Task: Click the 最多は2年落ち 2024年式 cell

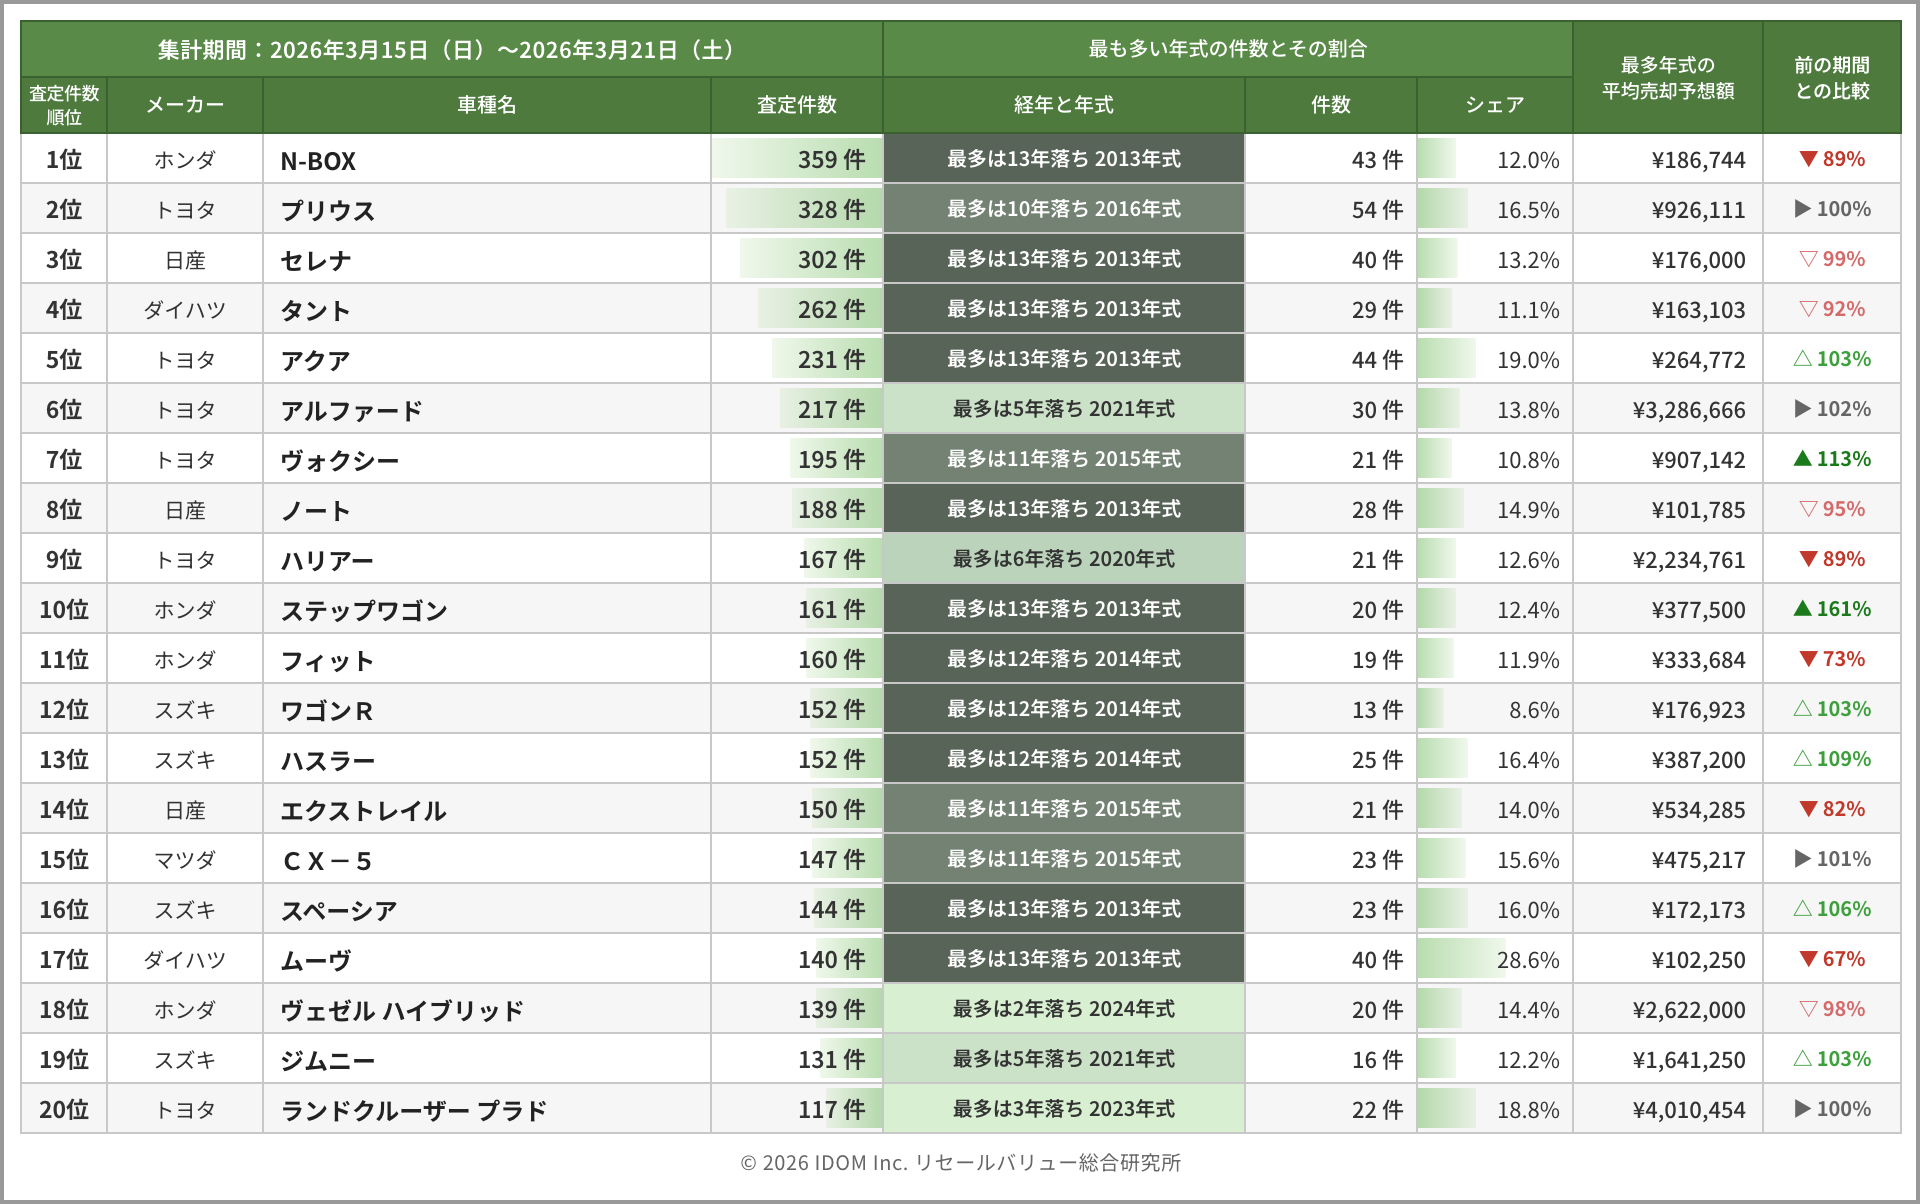Action: point(1063,1009)
